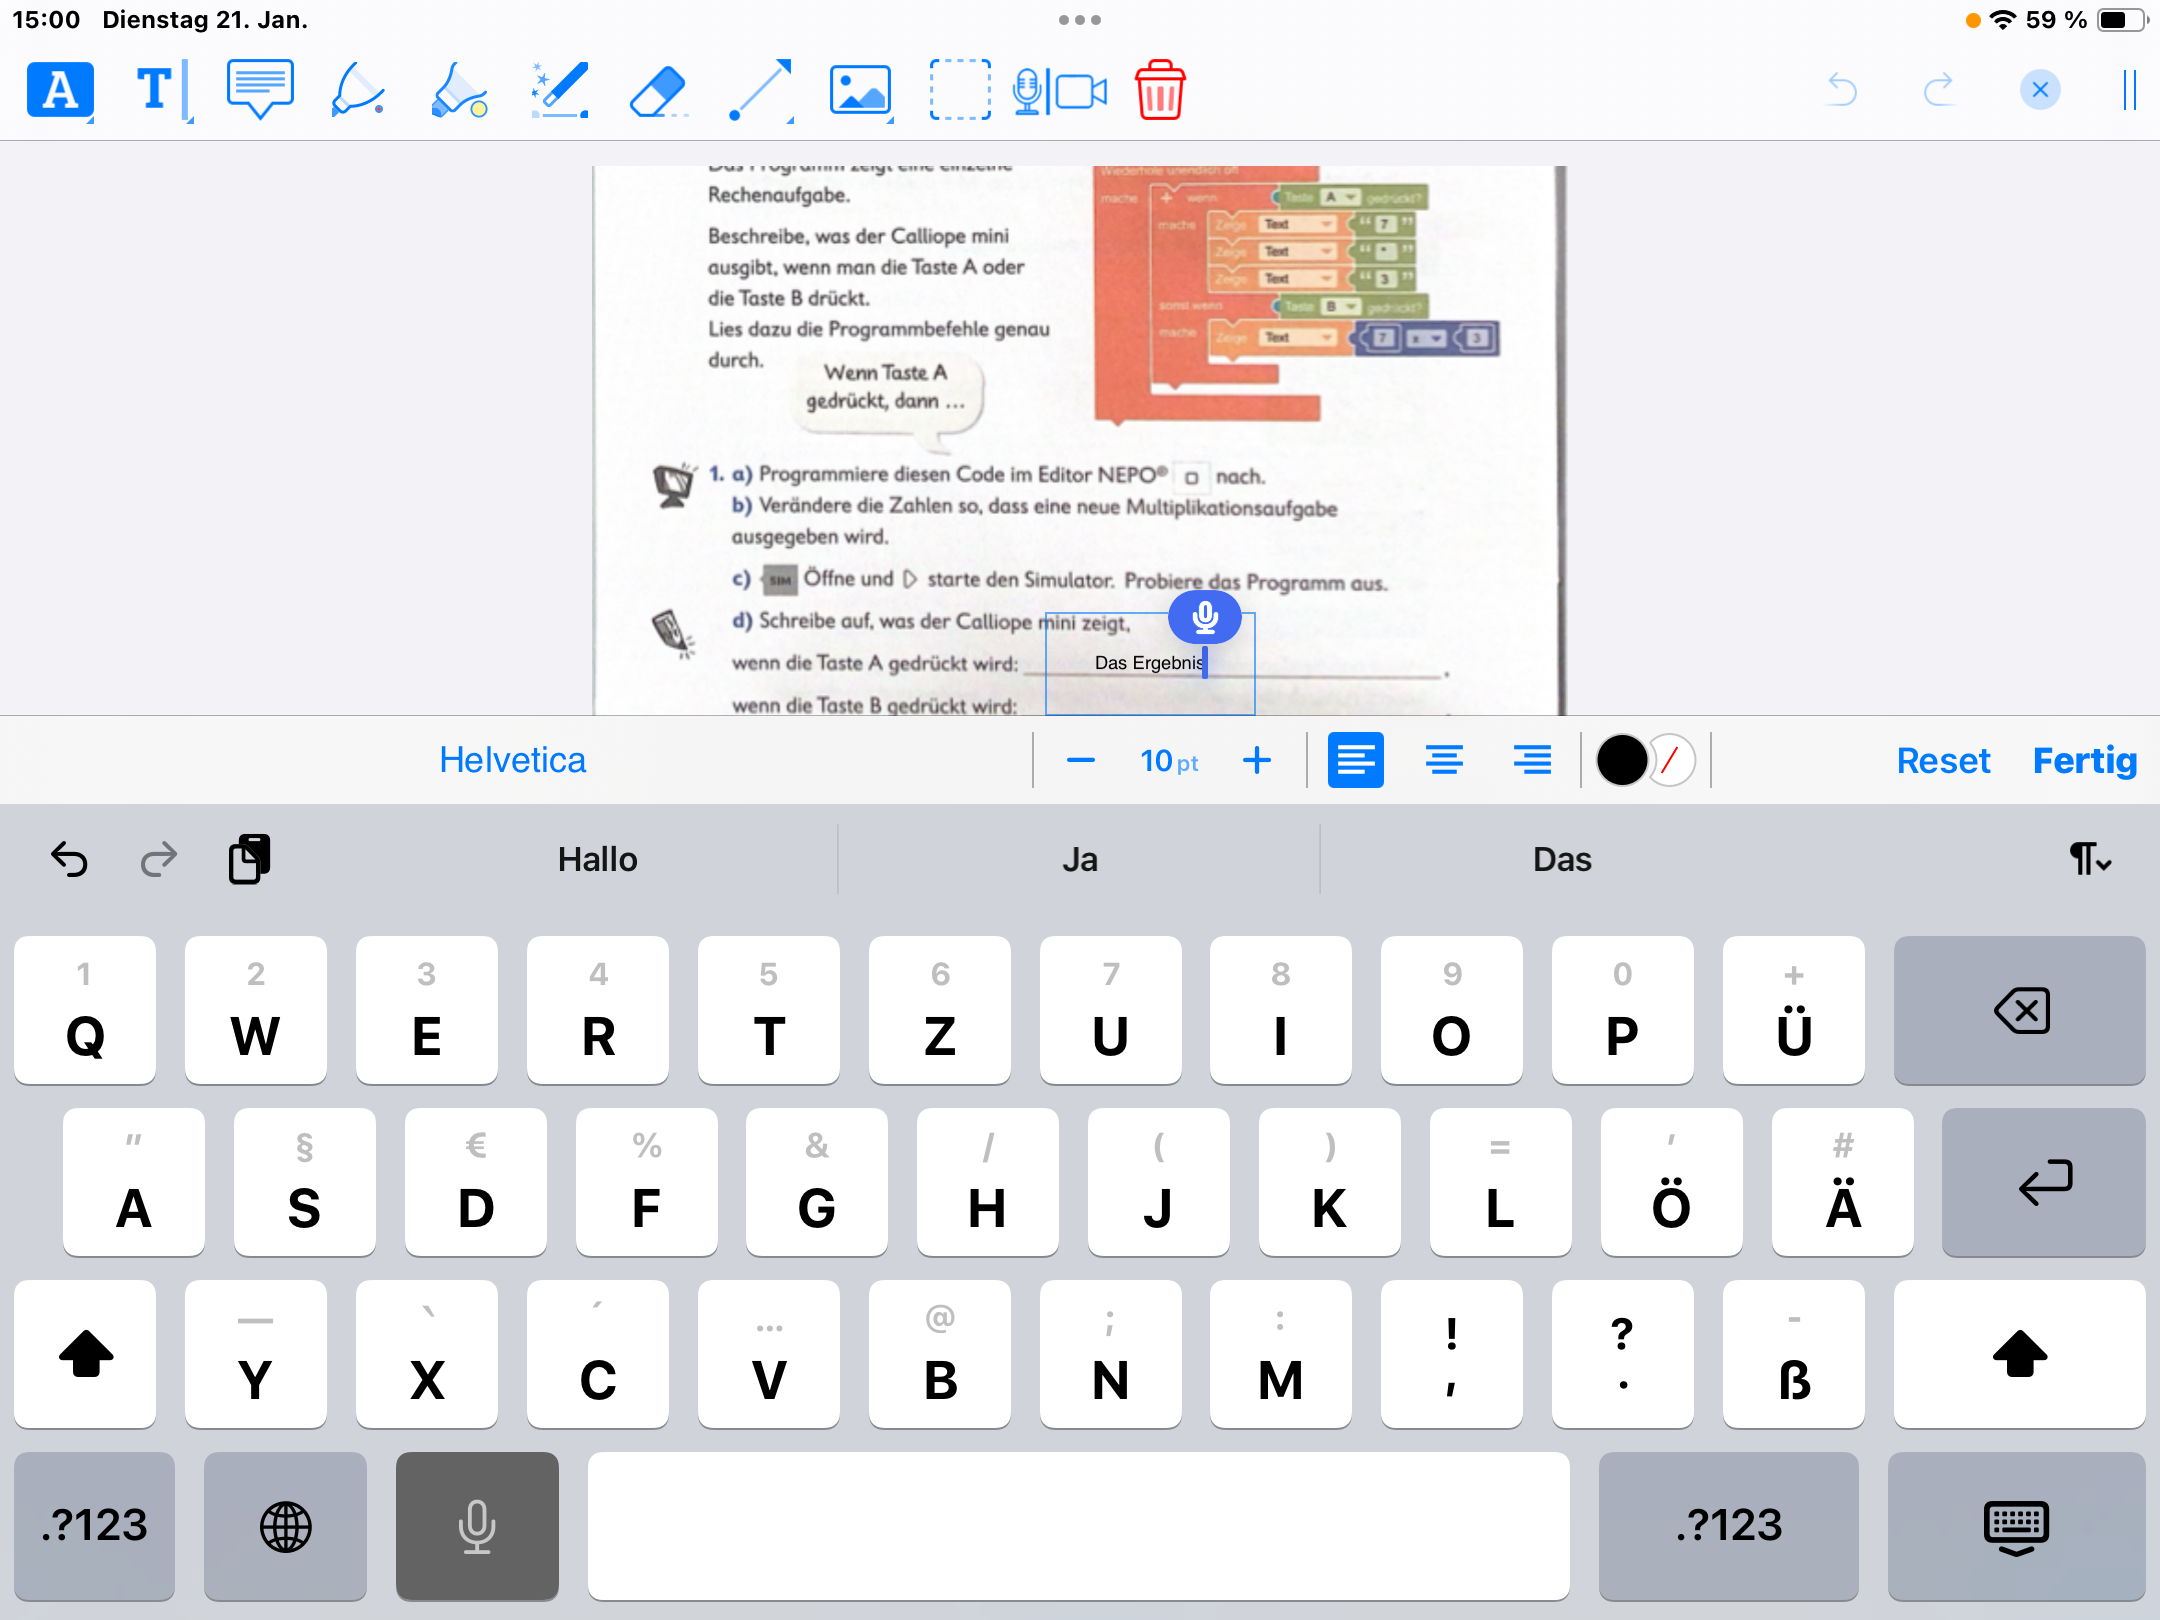The height and width of the screenshot is (1620, 2160).
Task: Open the paragraph formatting dropdown
Action: [2089, 860]
